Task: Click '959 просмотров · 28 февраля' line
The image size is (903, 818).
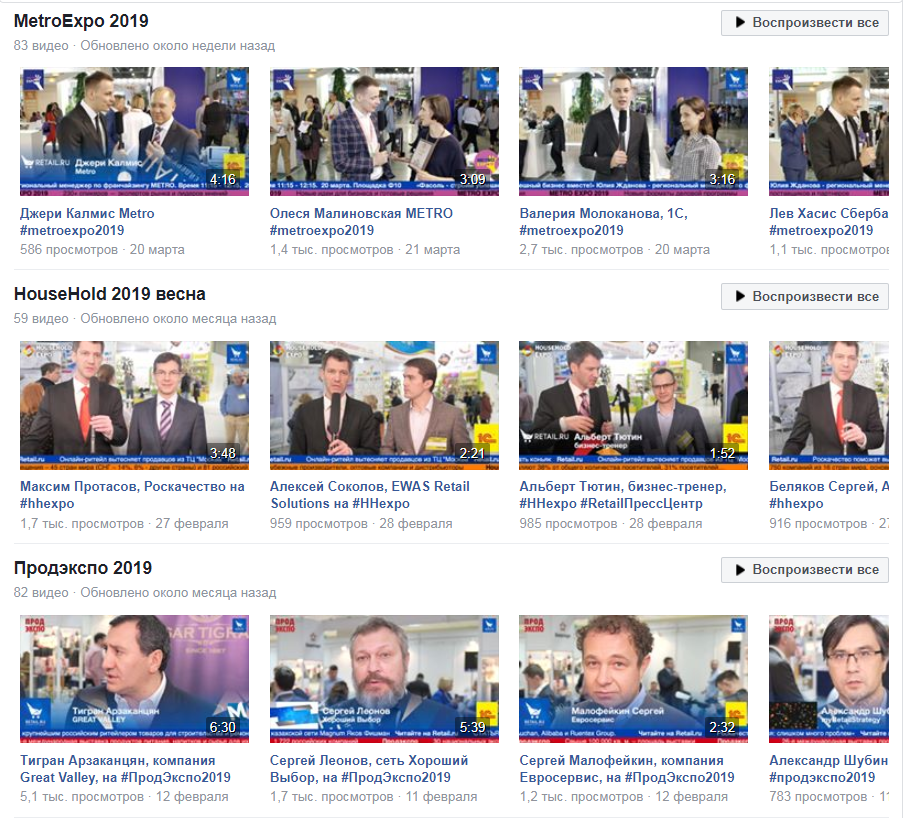Action: point(361,524)
